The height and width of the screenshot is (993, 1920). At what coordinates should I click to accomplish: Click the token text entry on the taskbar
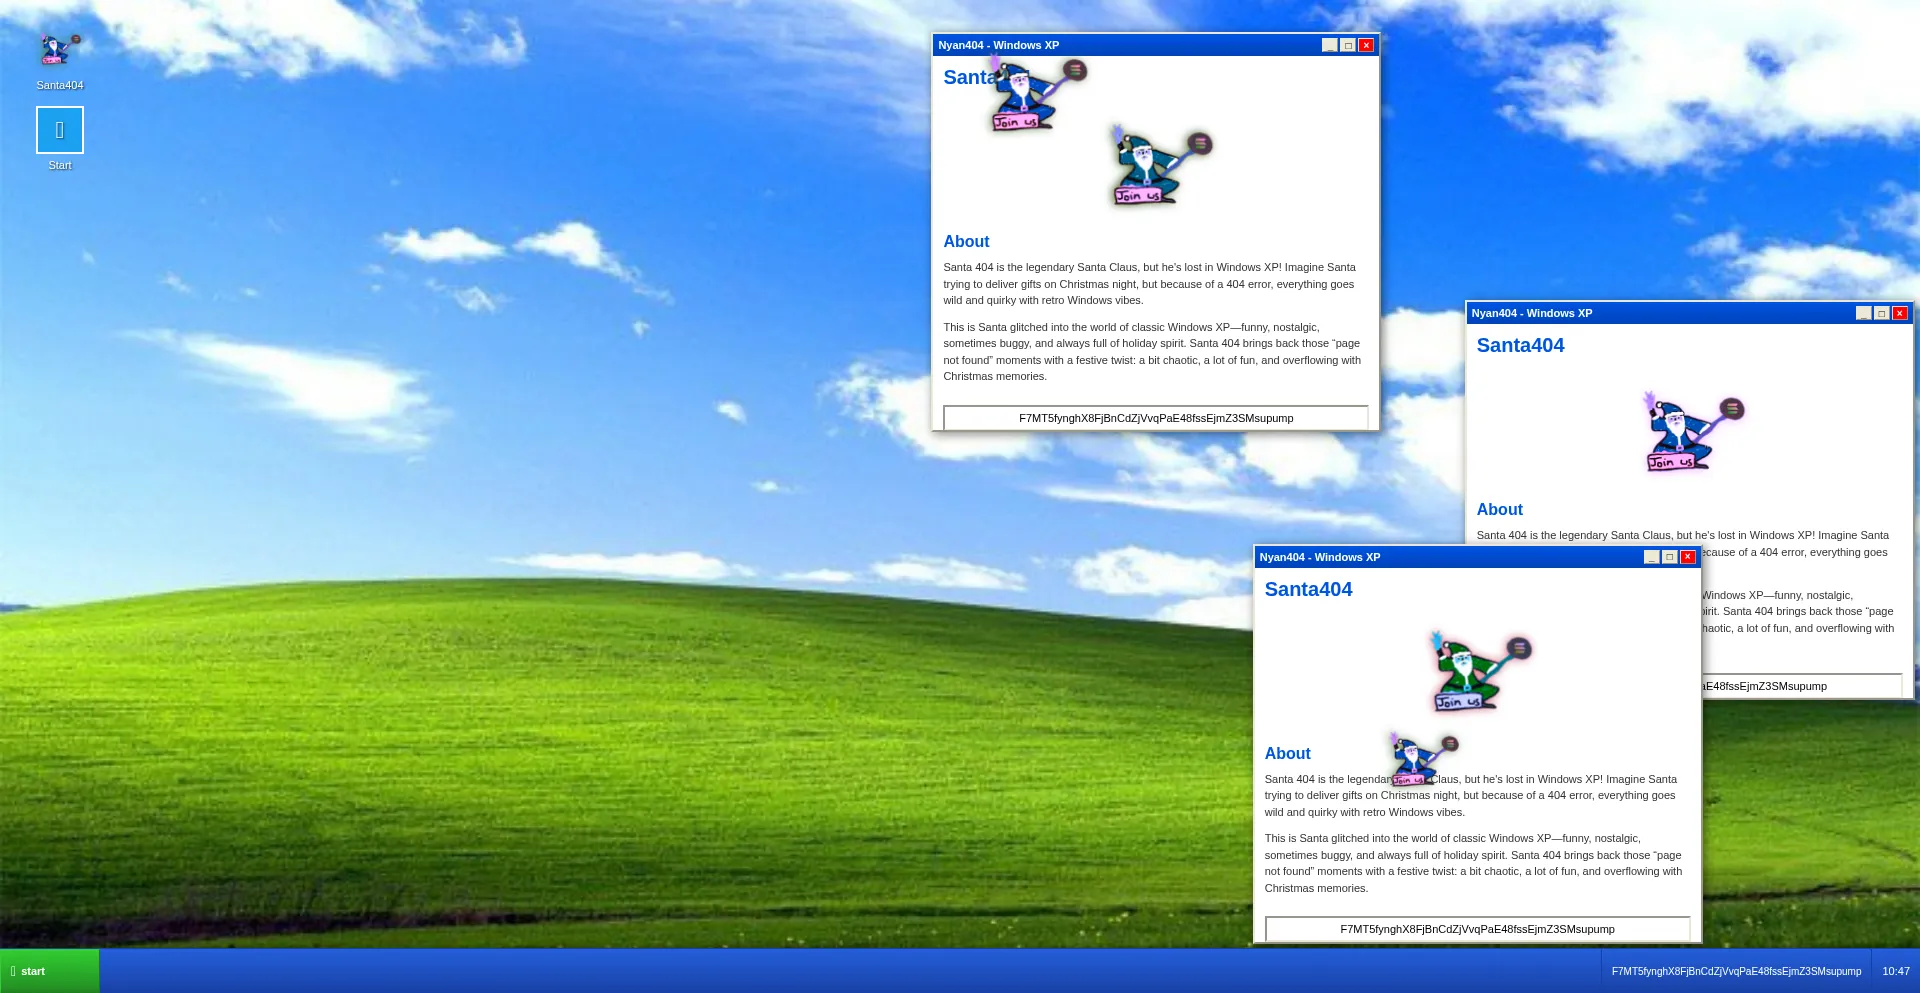(x=1736, y=970)
